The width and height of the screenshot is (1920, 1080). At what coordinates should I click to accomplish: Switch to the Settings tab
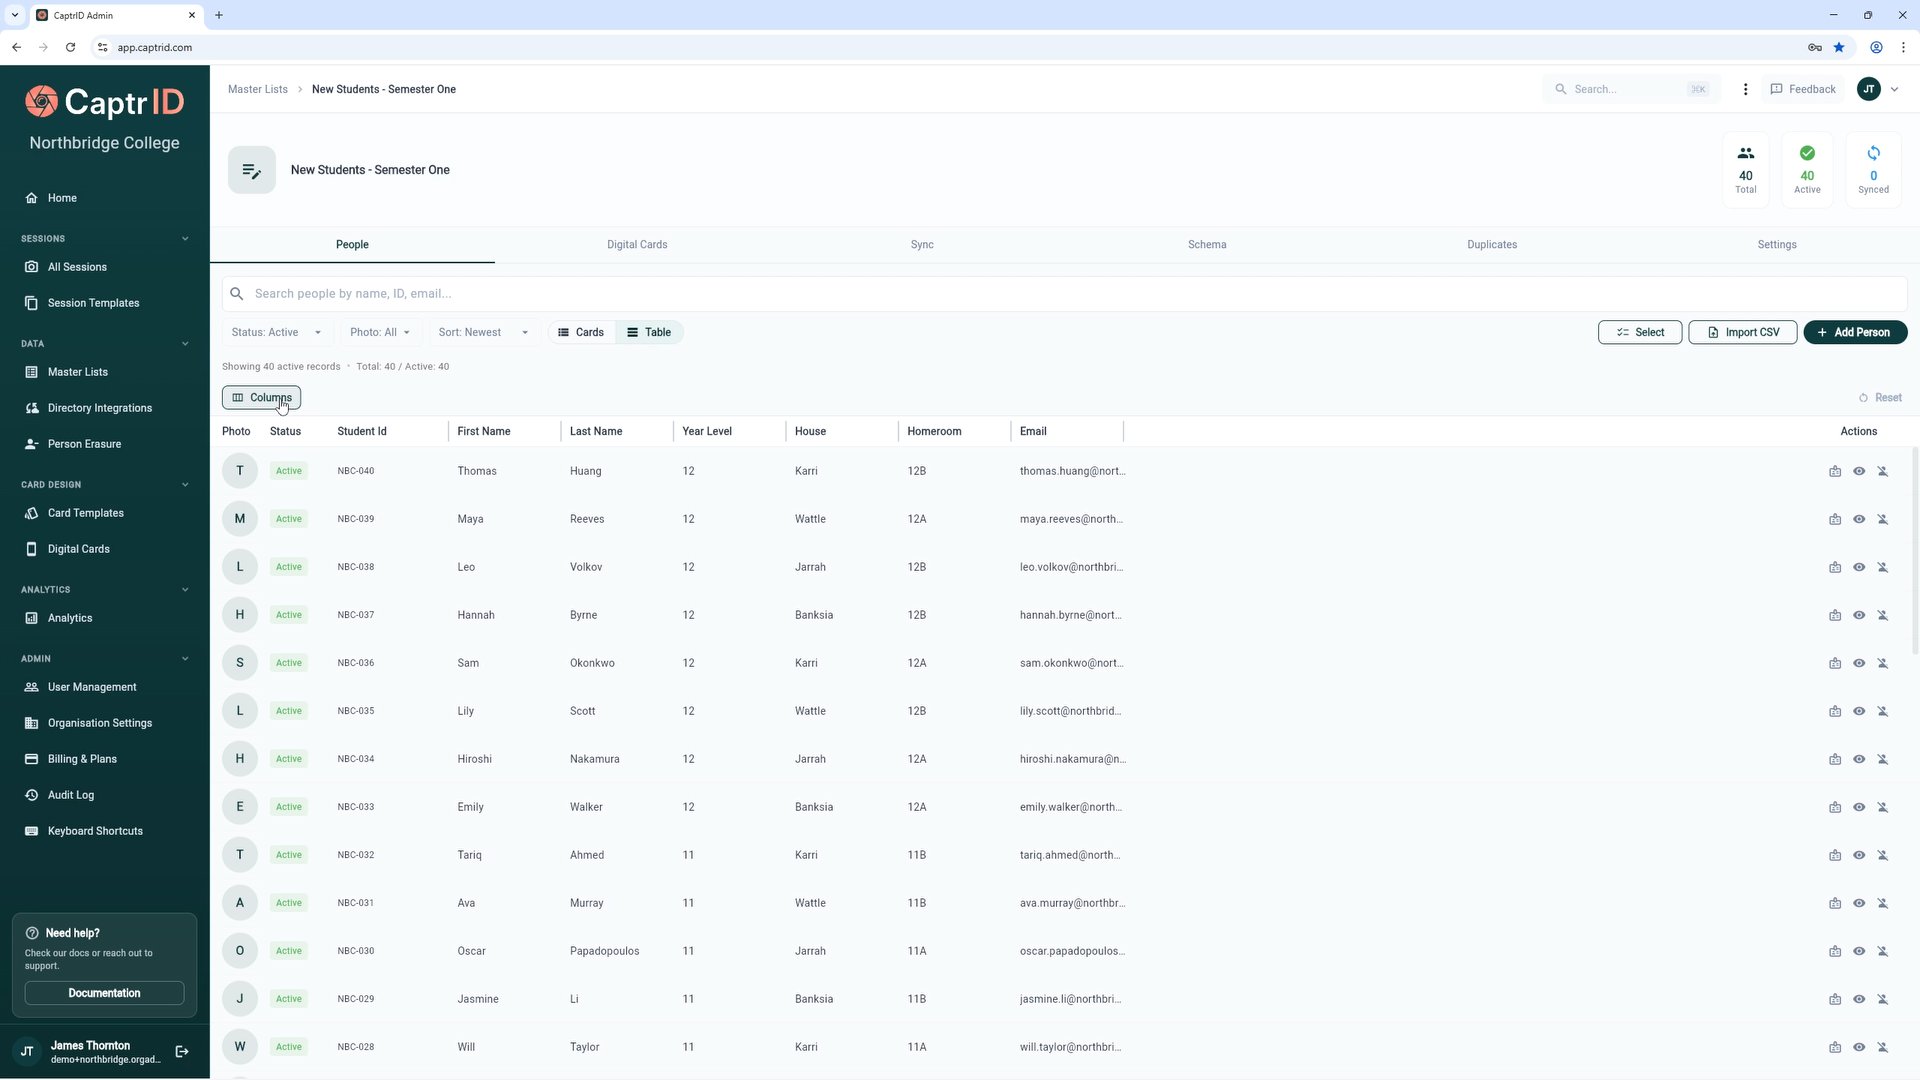pyautogui.click(x=1777, y=245)
